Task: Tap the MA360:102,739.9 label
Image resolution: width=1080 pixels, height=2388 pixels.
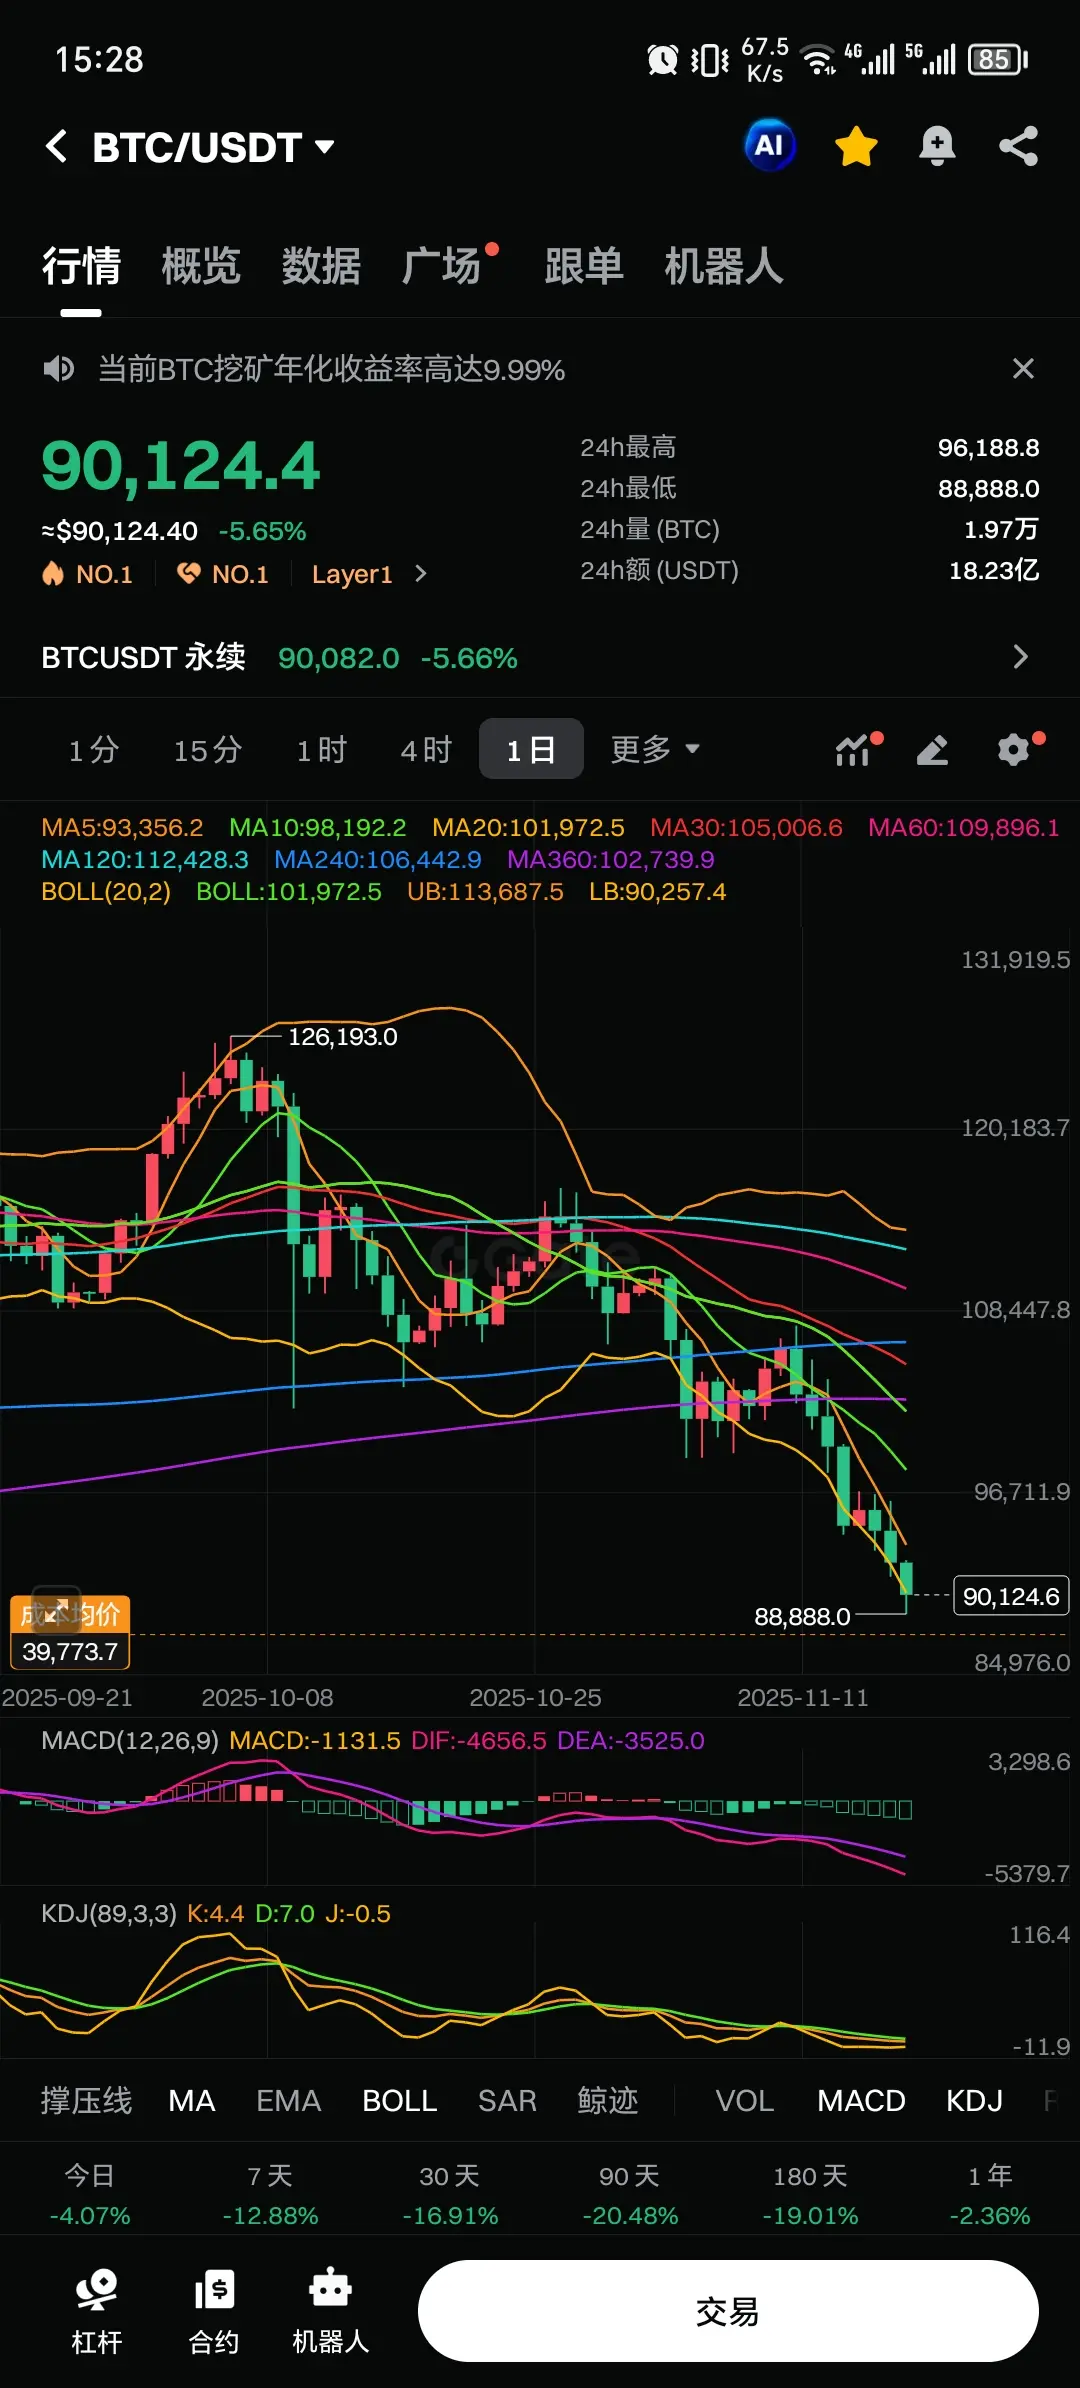Action: [x=610, y=860]
